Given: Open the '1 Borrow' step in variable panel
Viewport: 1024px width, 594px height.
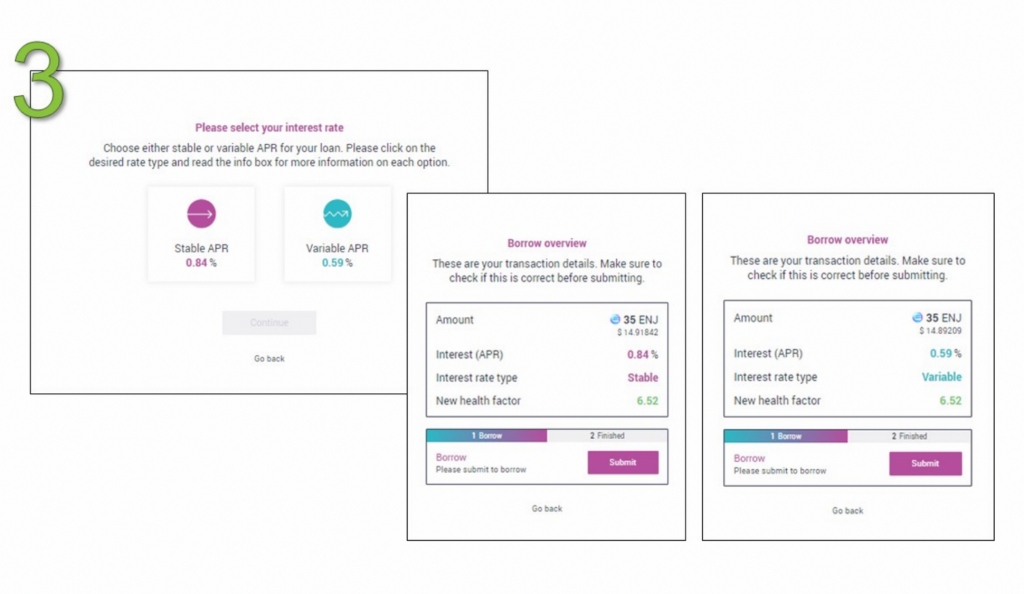Looking at the screenshot, I should point(786,436).
